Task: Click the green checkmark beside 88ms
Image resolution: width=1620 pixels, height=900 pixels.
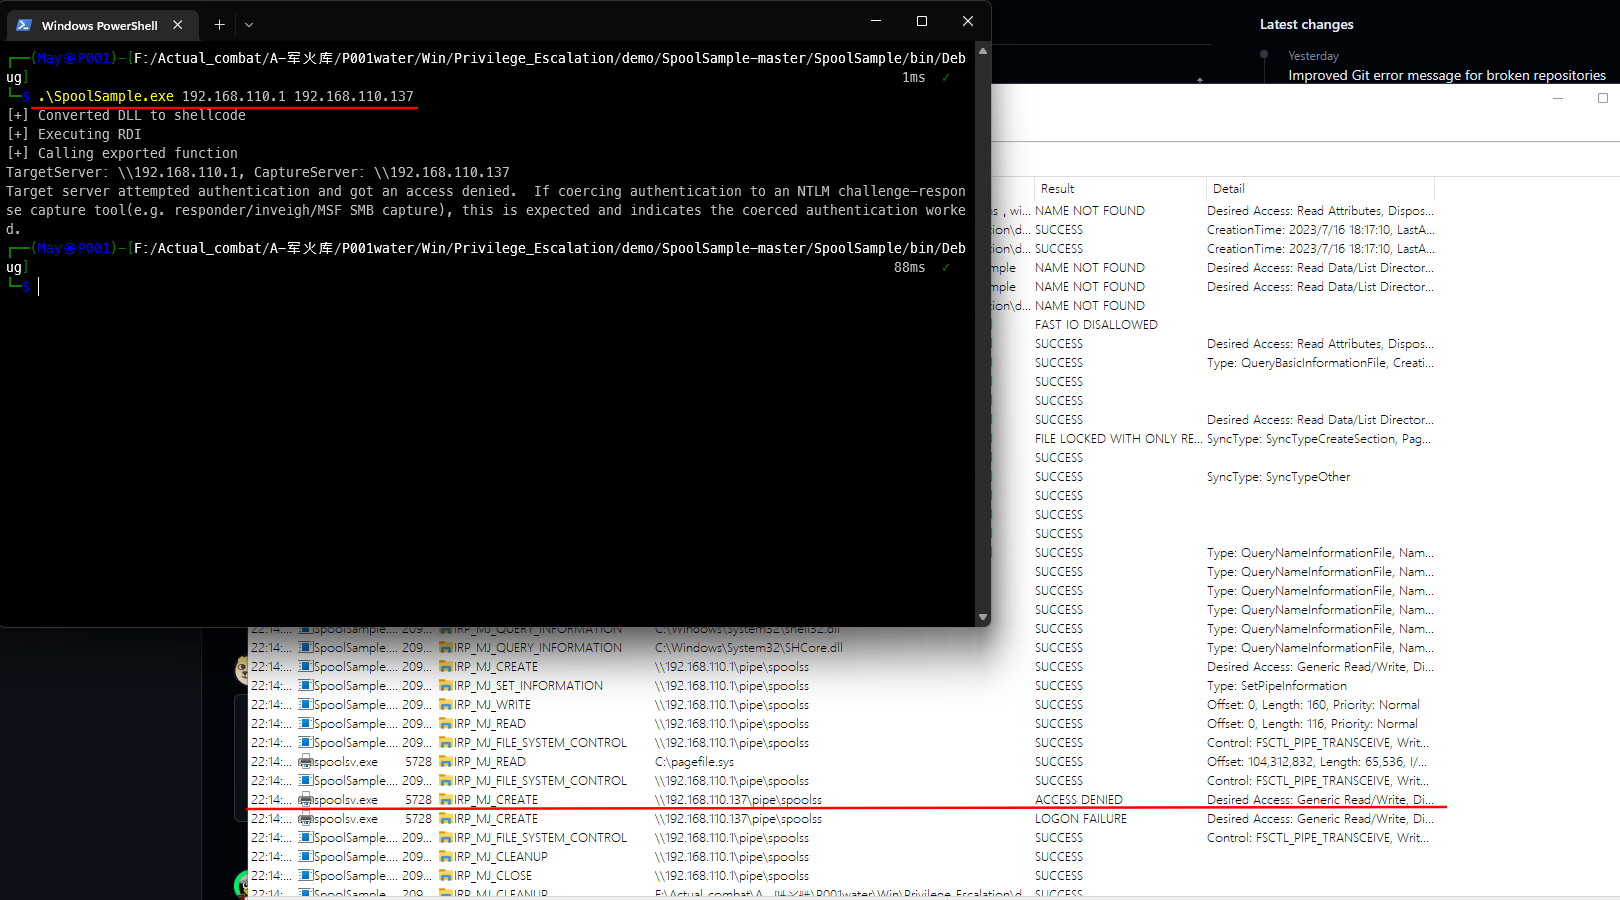Action: tap(946, 267)
